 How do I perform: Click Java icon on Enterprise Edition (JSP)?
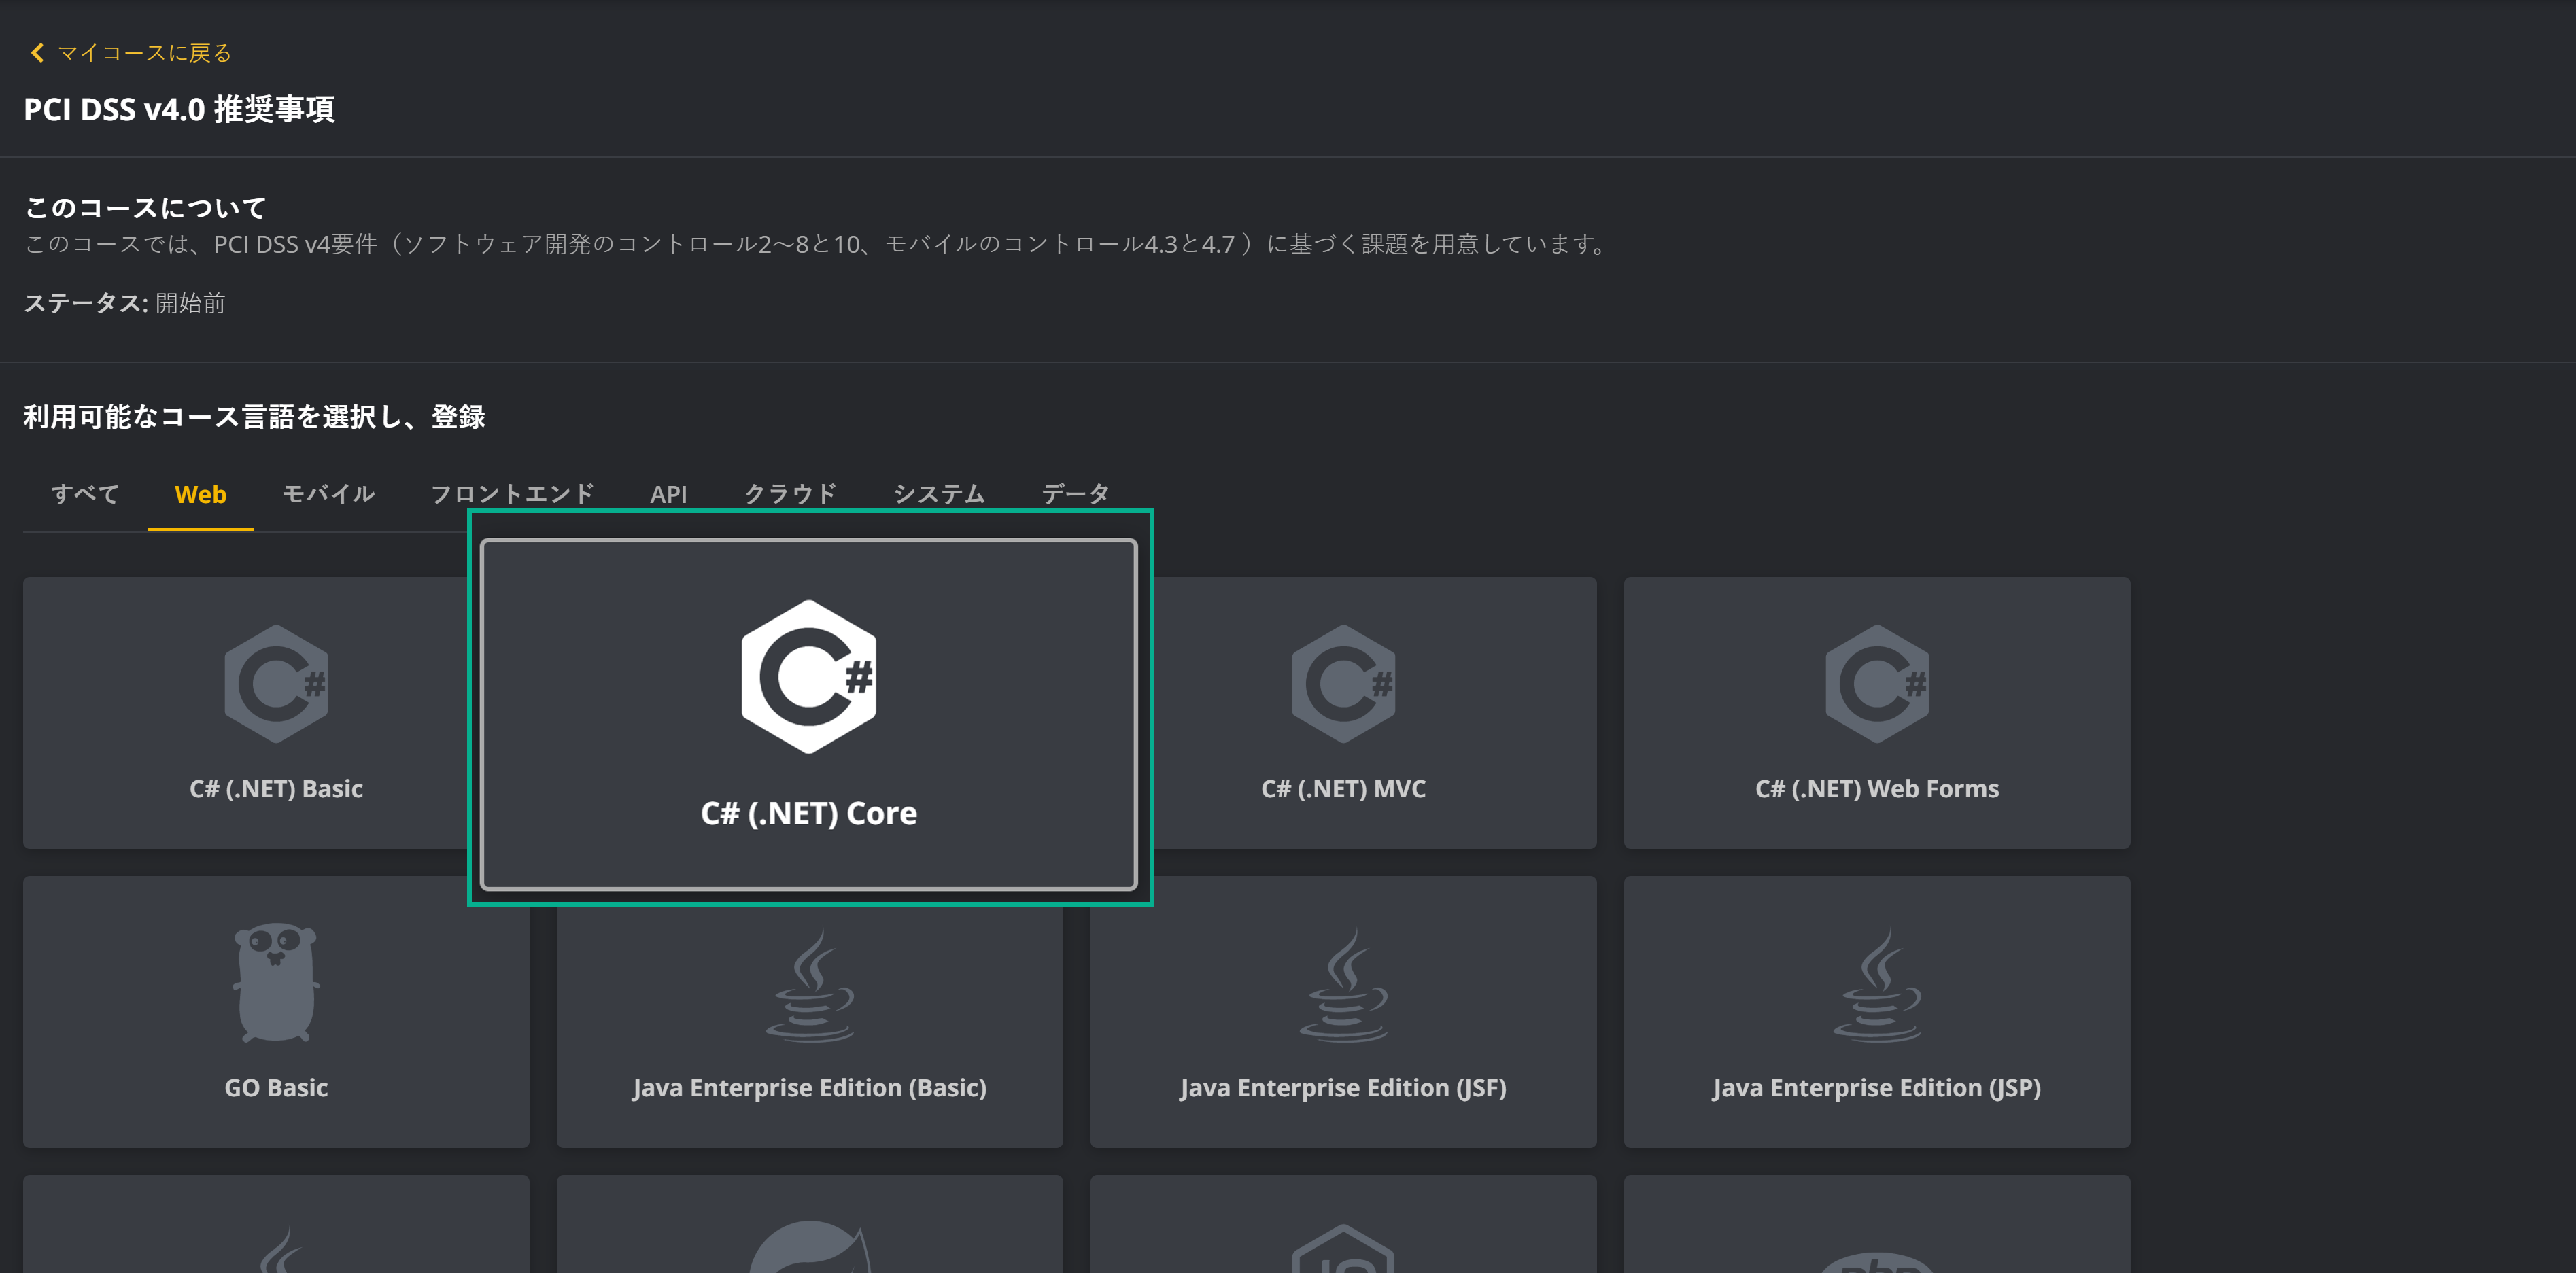(x=1877, y=985)
